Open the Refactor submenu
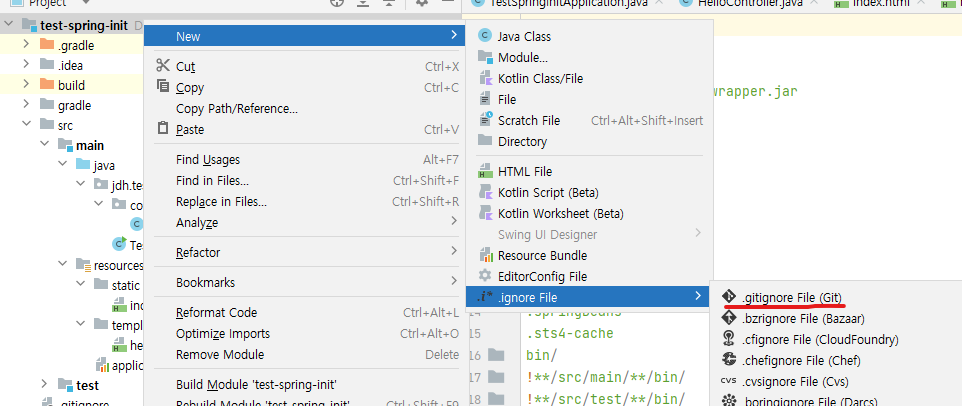The width and height of the screenshot is (962, 406). click(x=306, y=252)
